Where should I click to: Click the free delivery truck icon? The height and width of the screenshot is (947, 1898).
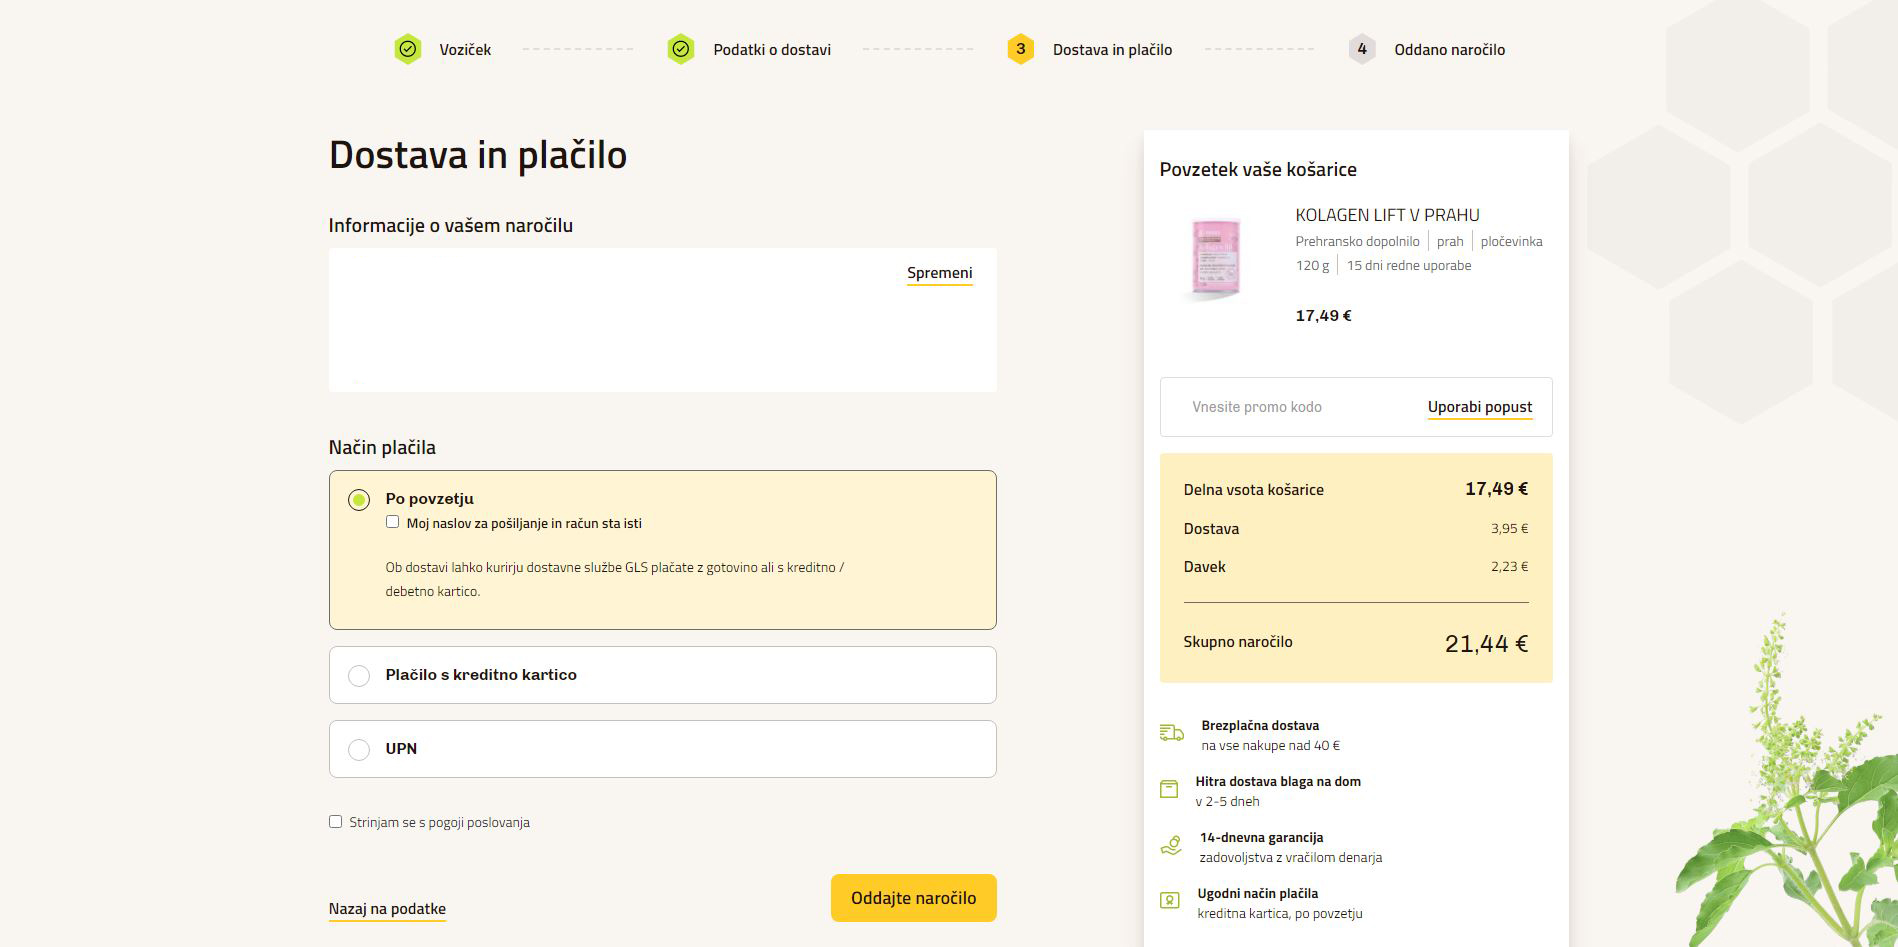tap(1171, 734)
